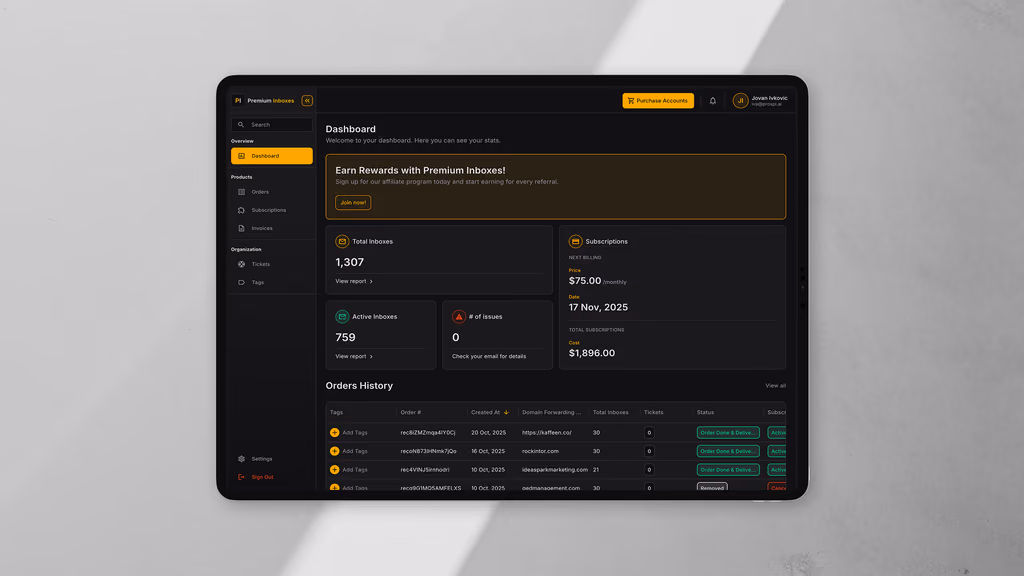
Task: Add tags plus icon for ideasparkmarketing.com order
Action: click(x=334, y=470)
